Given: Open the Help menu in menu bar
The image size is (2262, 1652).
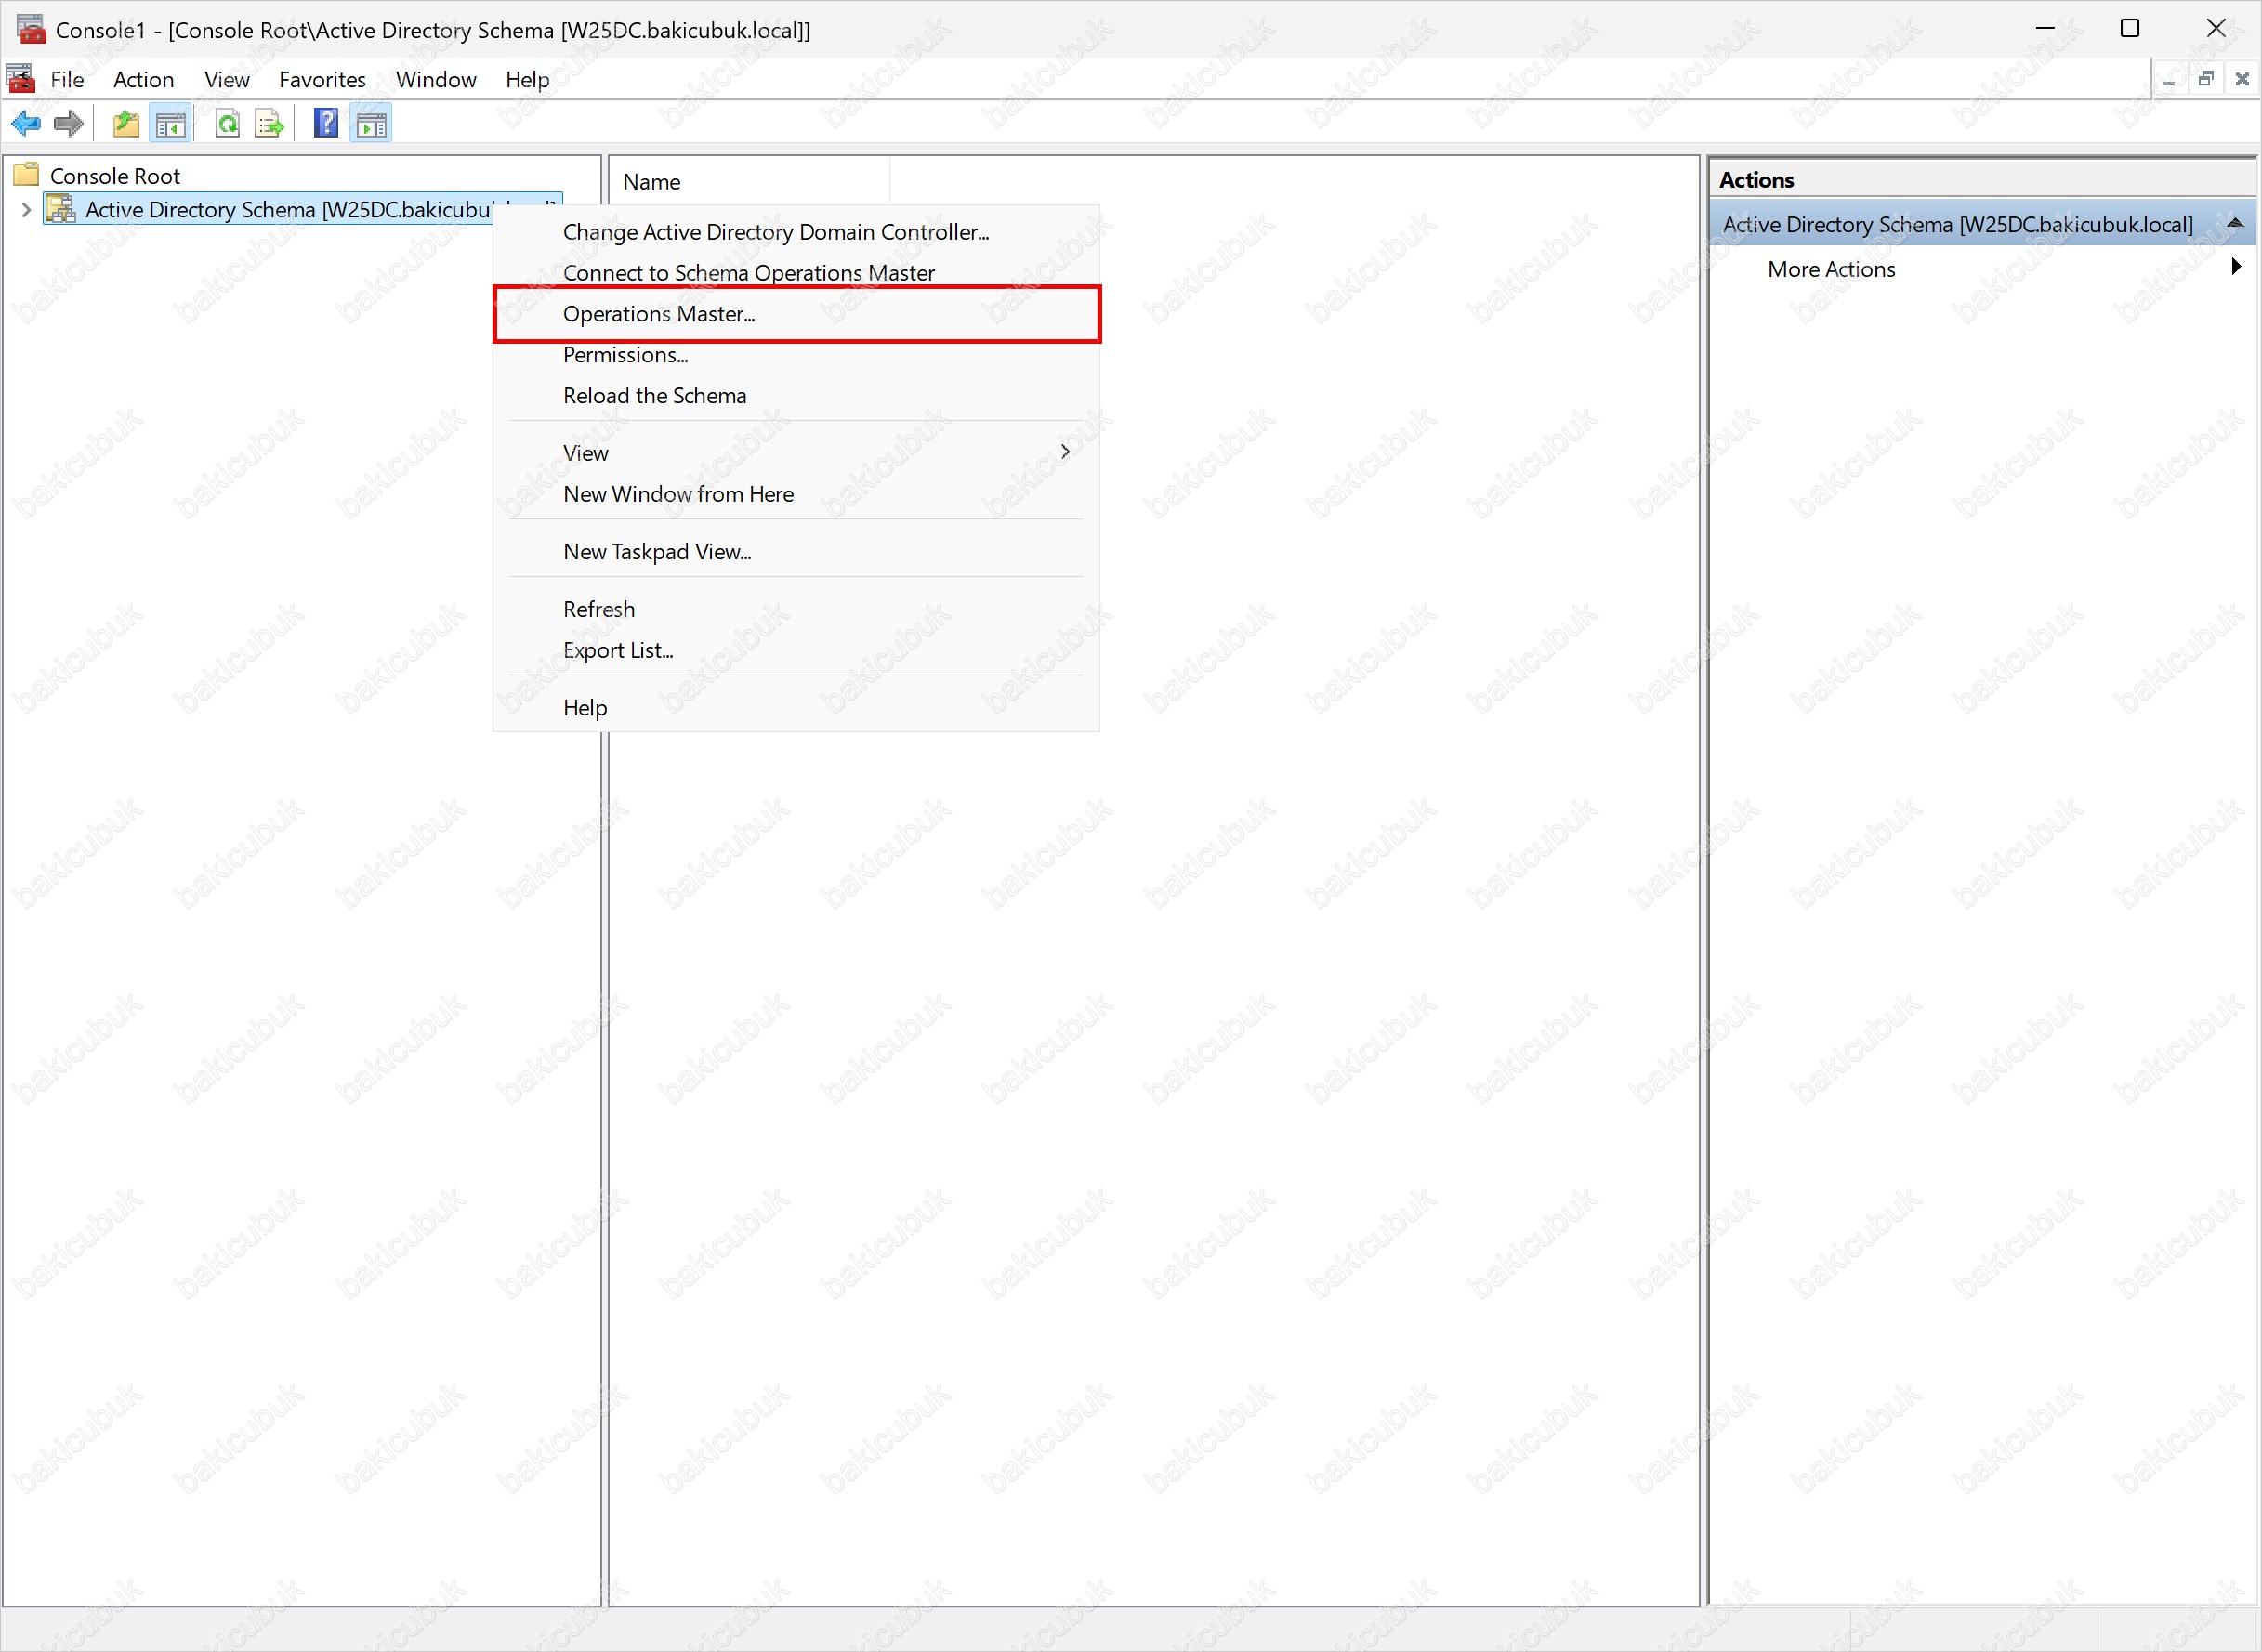Looking at the screenshot, I should [527, 80].
